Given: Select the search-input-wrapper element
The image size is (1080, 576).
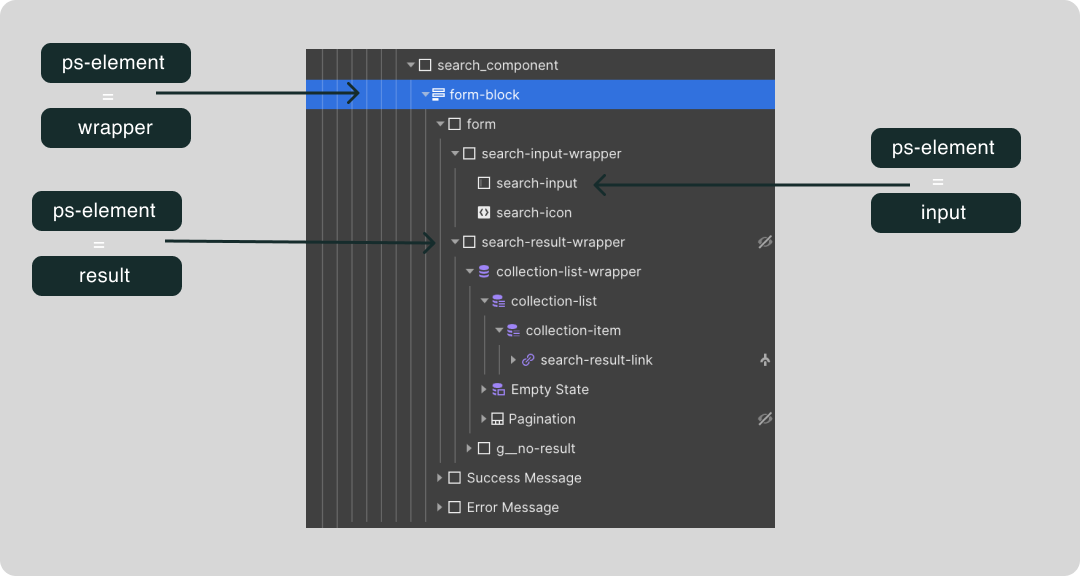Looking at the screenshot, I should point(550,153).
